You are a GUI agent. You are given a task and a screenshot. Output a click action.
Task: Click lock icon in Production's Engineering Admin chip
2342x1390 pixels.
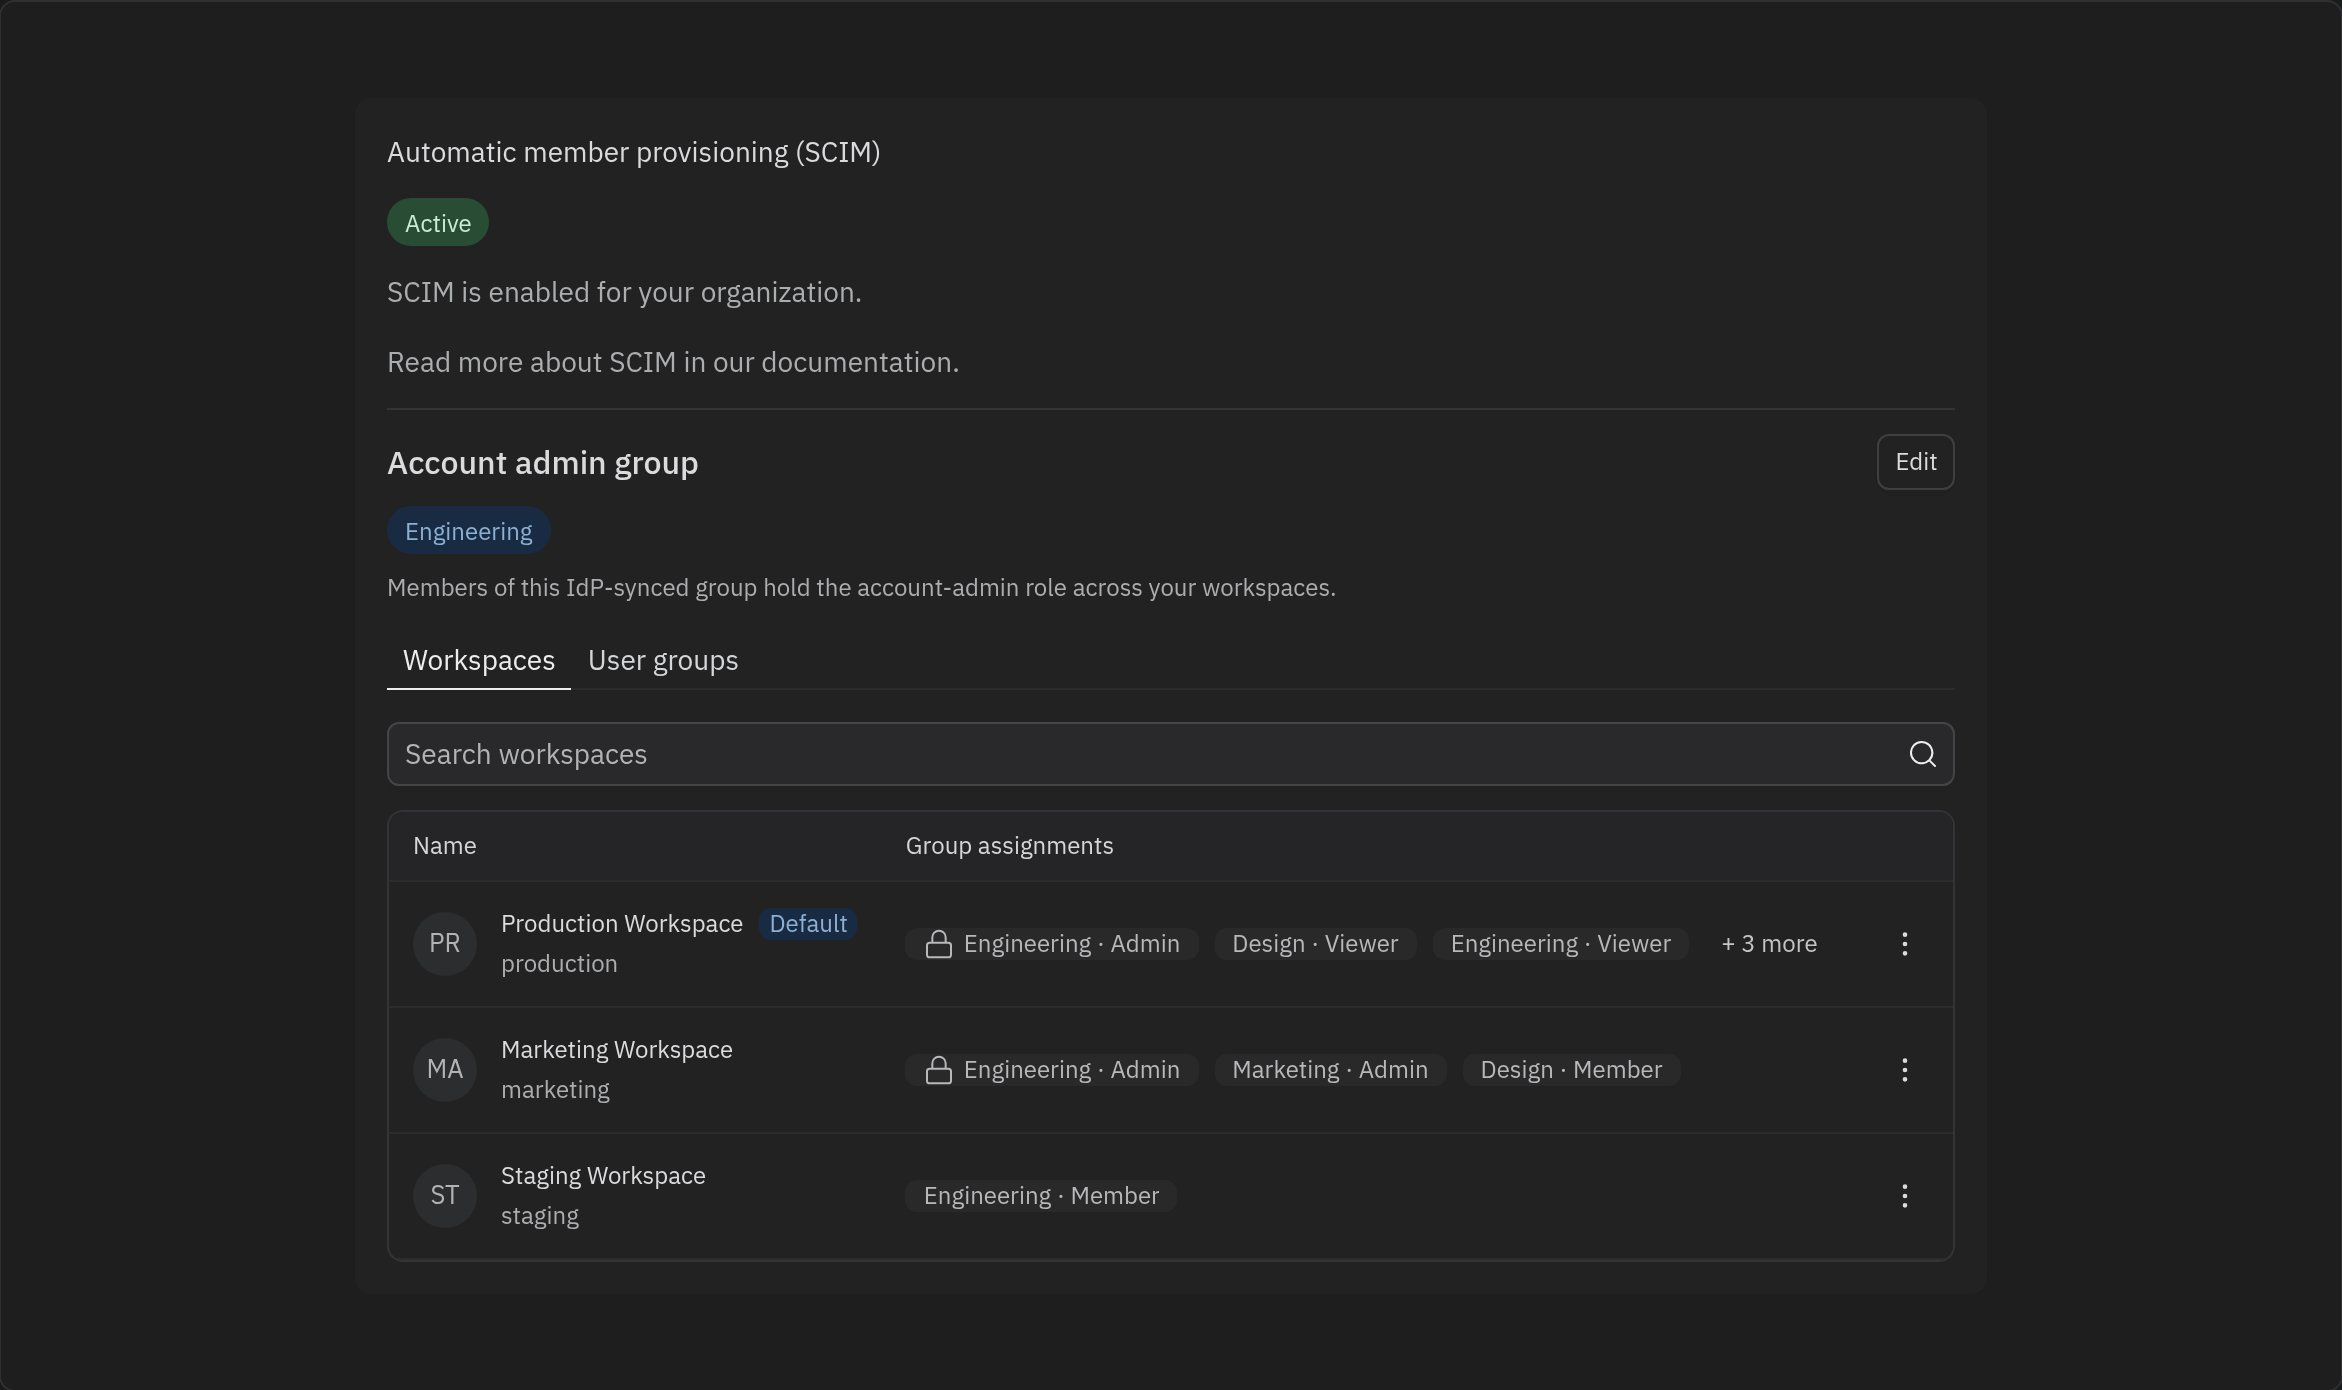[x=938, y=944]
